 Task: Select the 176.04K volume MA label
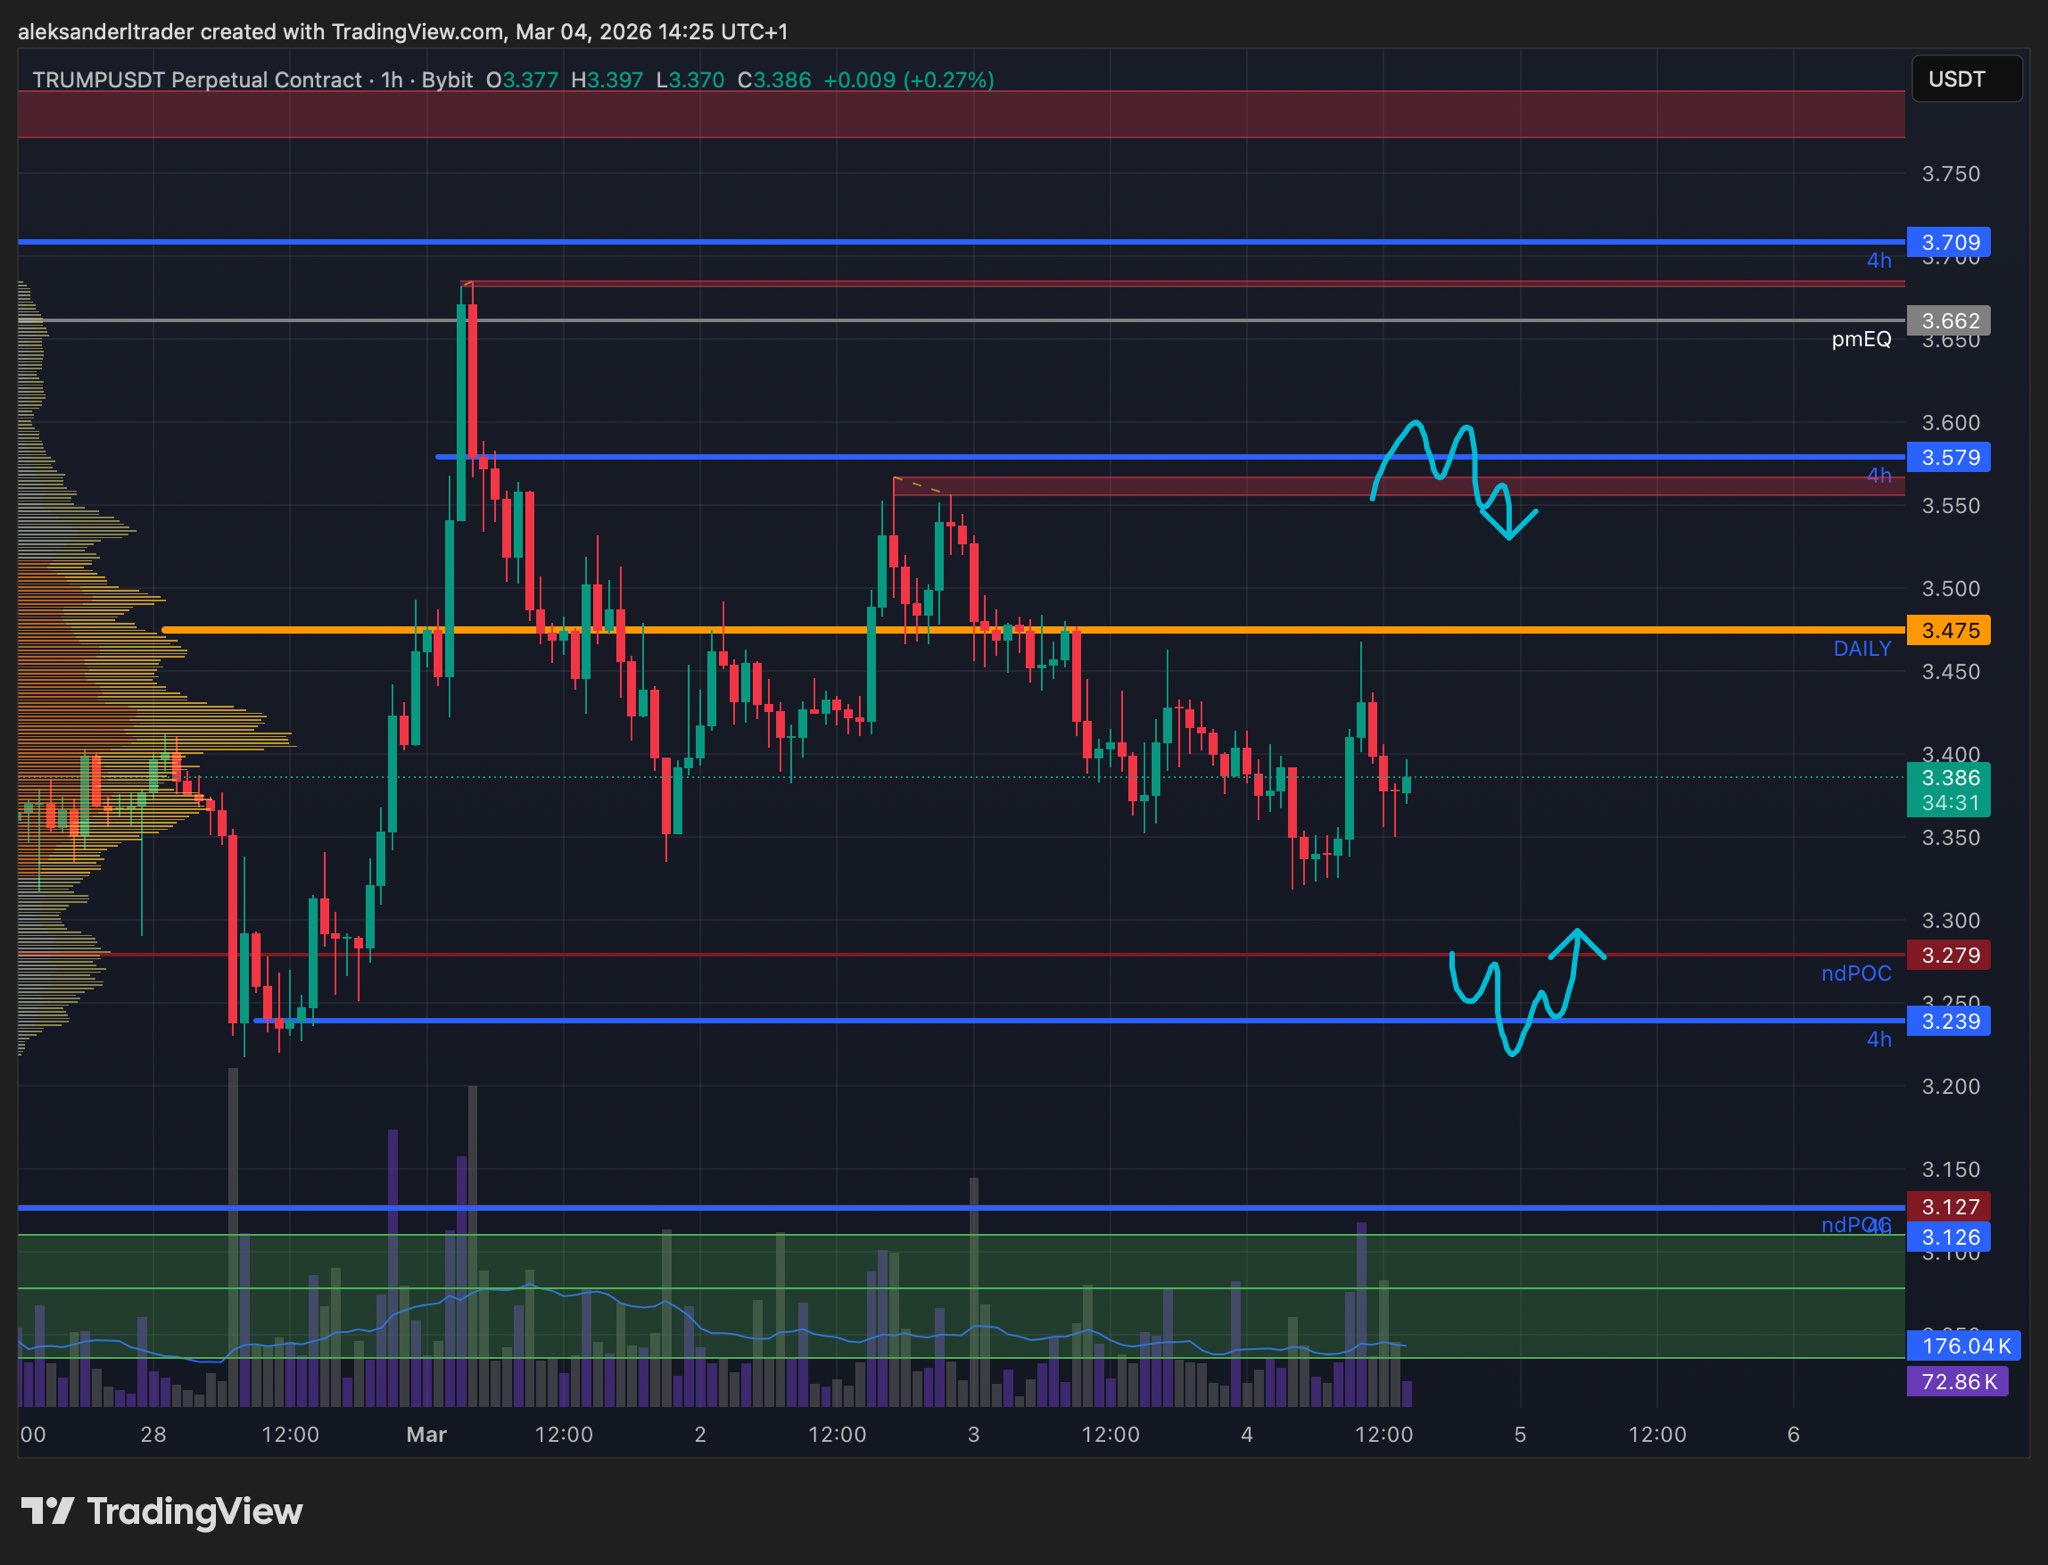1964,1346
